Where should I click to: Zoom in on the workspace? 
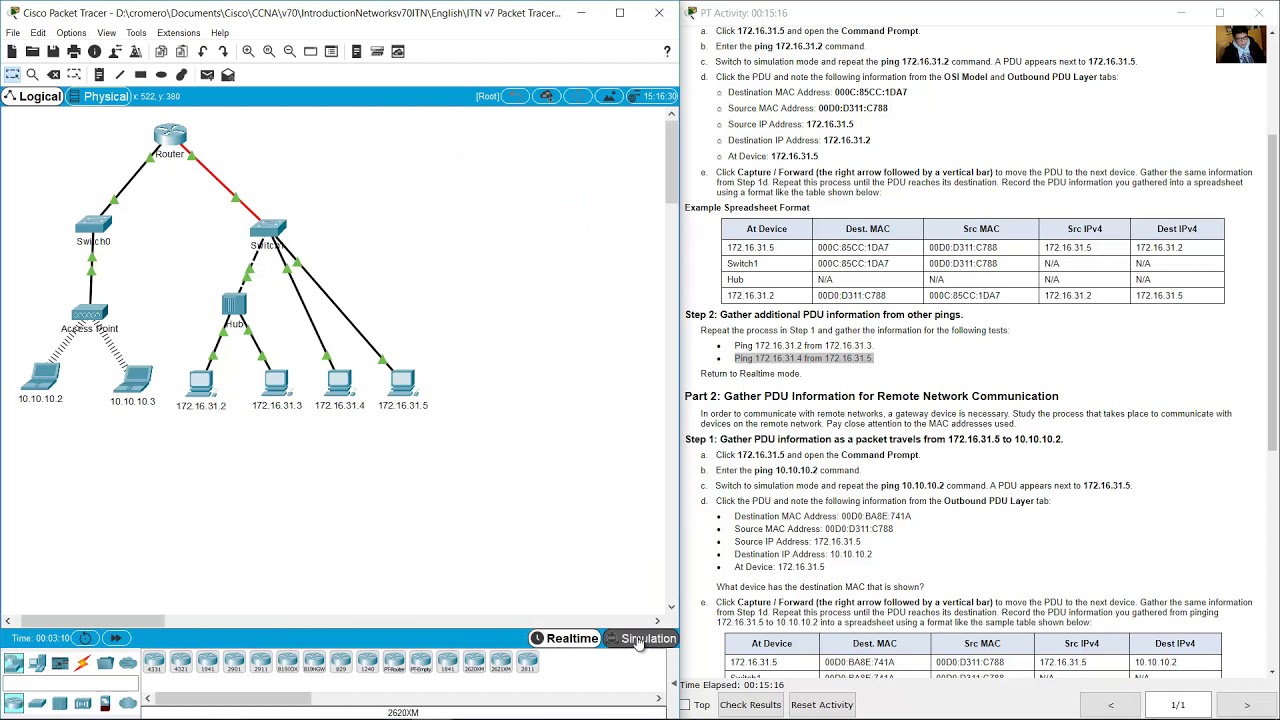[248, 51]
